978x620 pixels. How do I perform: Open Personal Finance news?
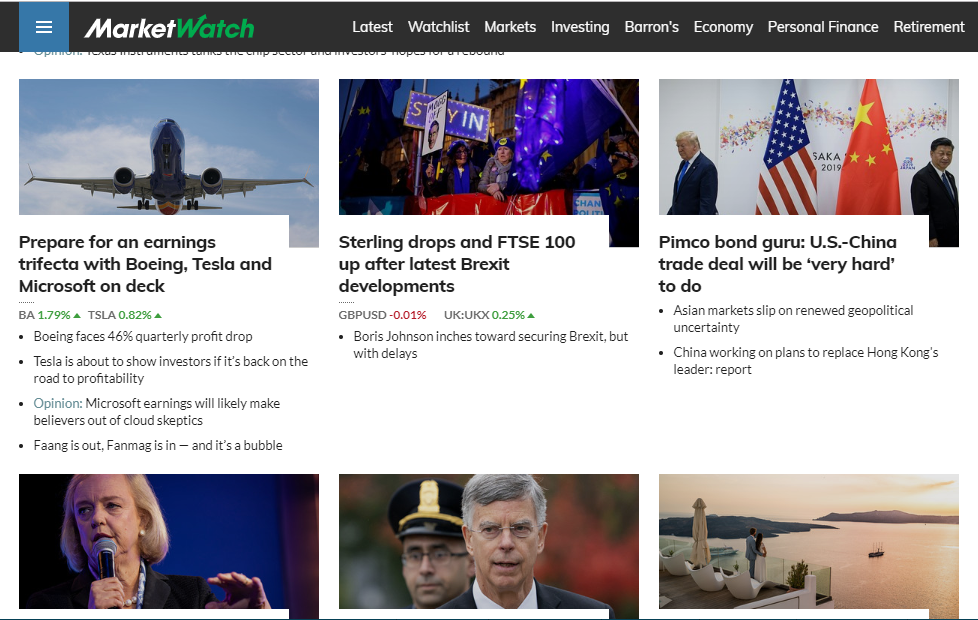(823, 27)
